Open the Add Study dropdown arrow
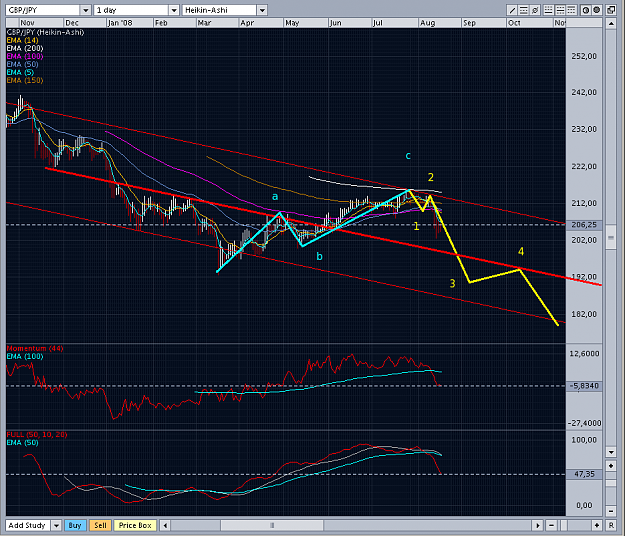625x536 pixels. coord(56,525)
